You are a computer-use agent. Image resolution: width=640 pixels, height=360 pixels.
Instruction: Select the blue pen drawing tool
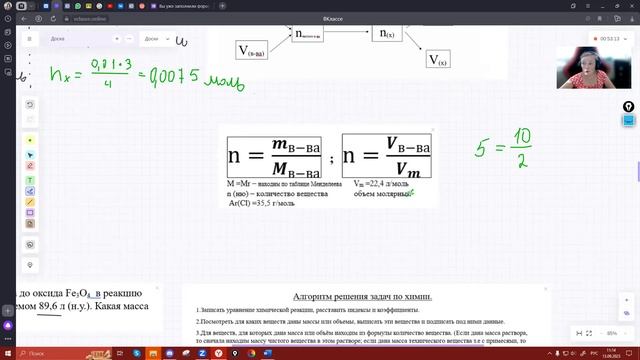(x=30, y=191)
